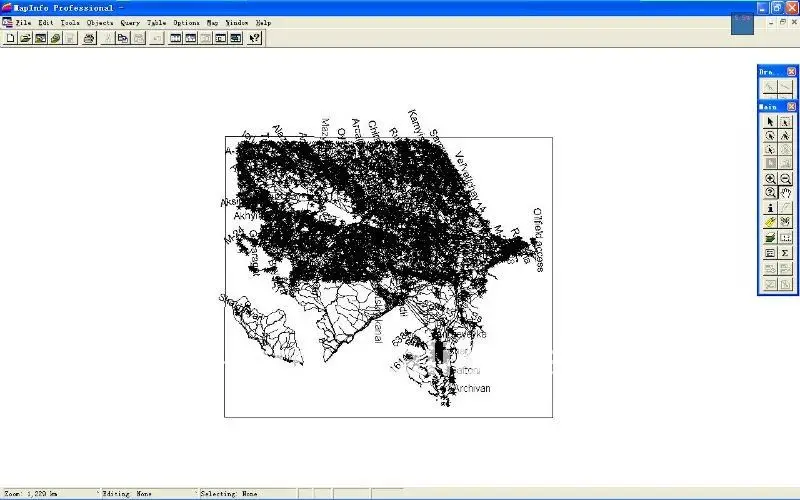Viewport: 800px width, 500px height.
Task: Click the Open Workspace toolbar icon
Action: pos(40,38)
